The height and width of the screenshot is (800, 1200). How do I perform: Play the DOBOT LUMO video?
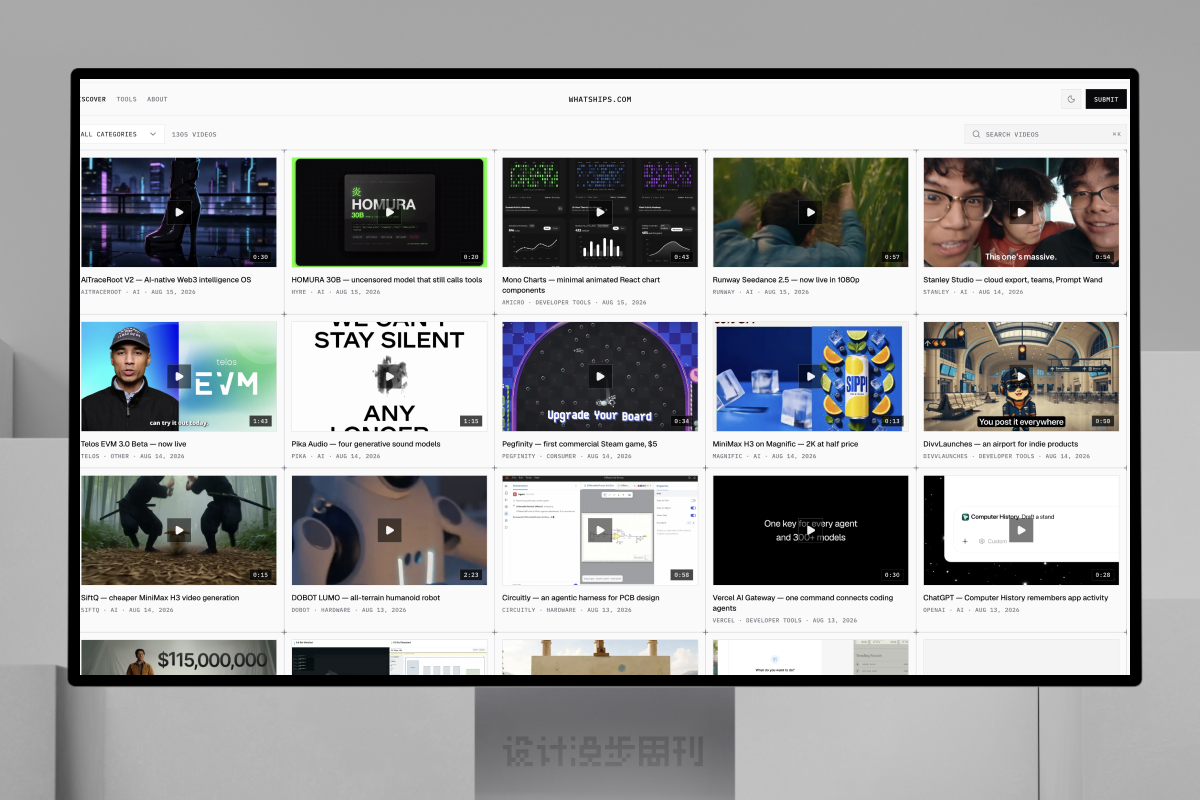[x=389, y=530]
